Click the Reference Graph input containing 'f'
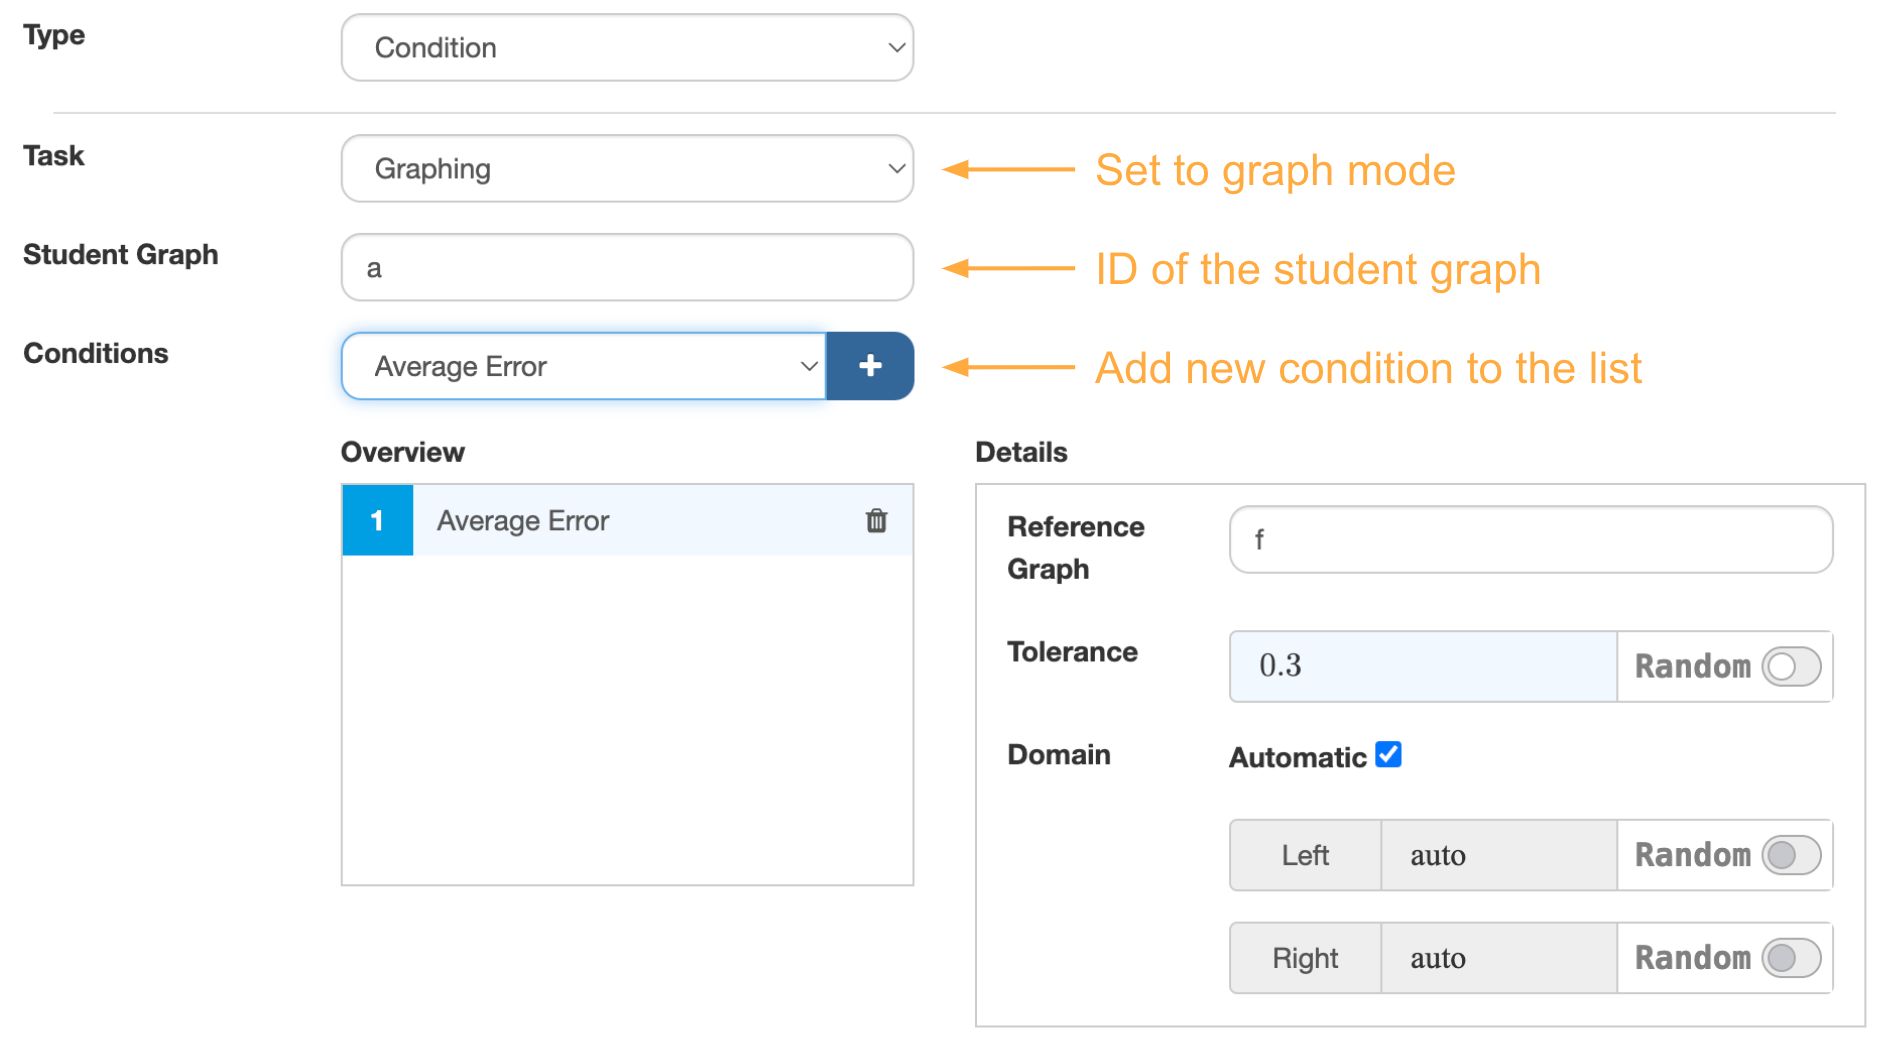The image size is (1888, 1048). 1530,539
